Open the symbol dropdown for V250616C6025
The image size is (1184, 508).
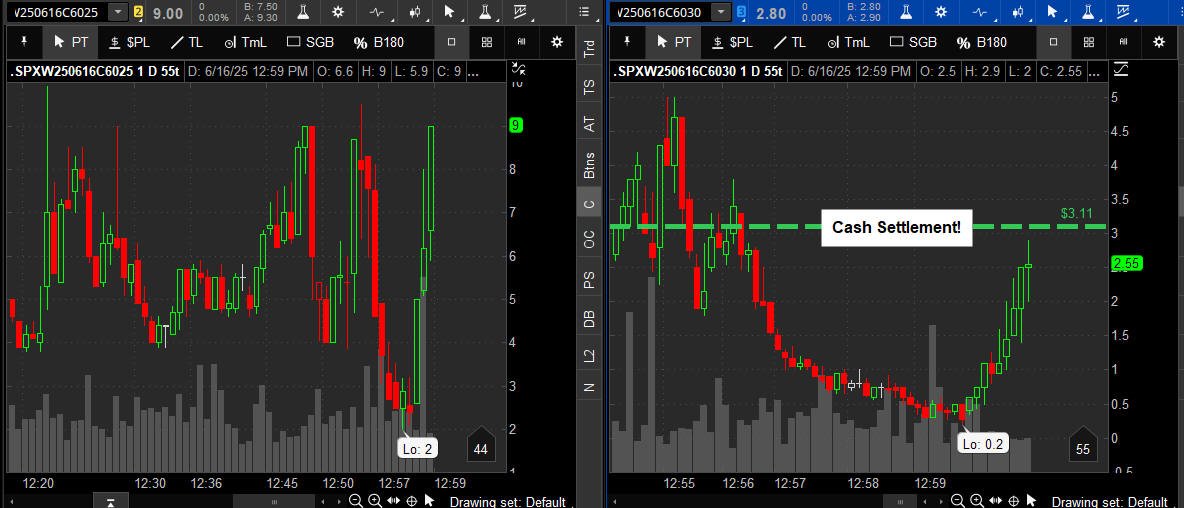pos(118,12)
